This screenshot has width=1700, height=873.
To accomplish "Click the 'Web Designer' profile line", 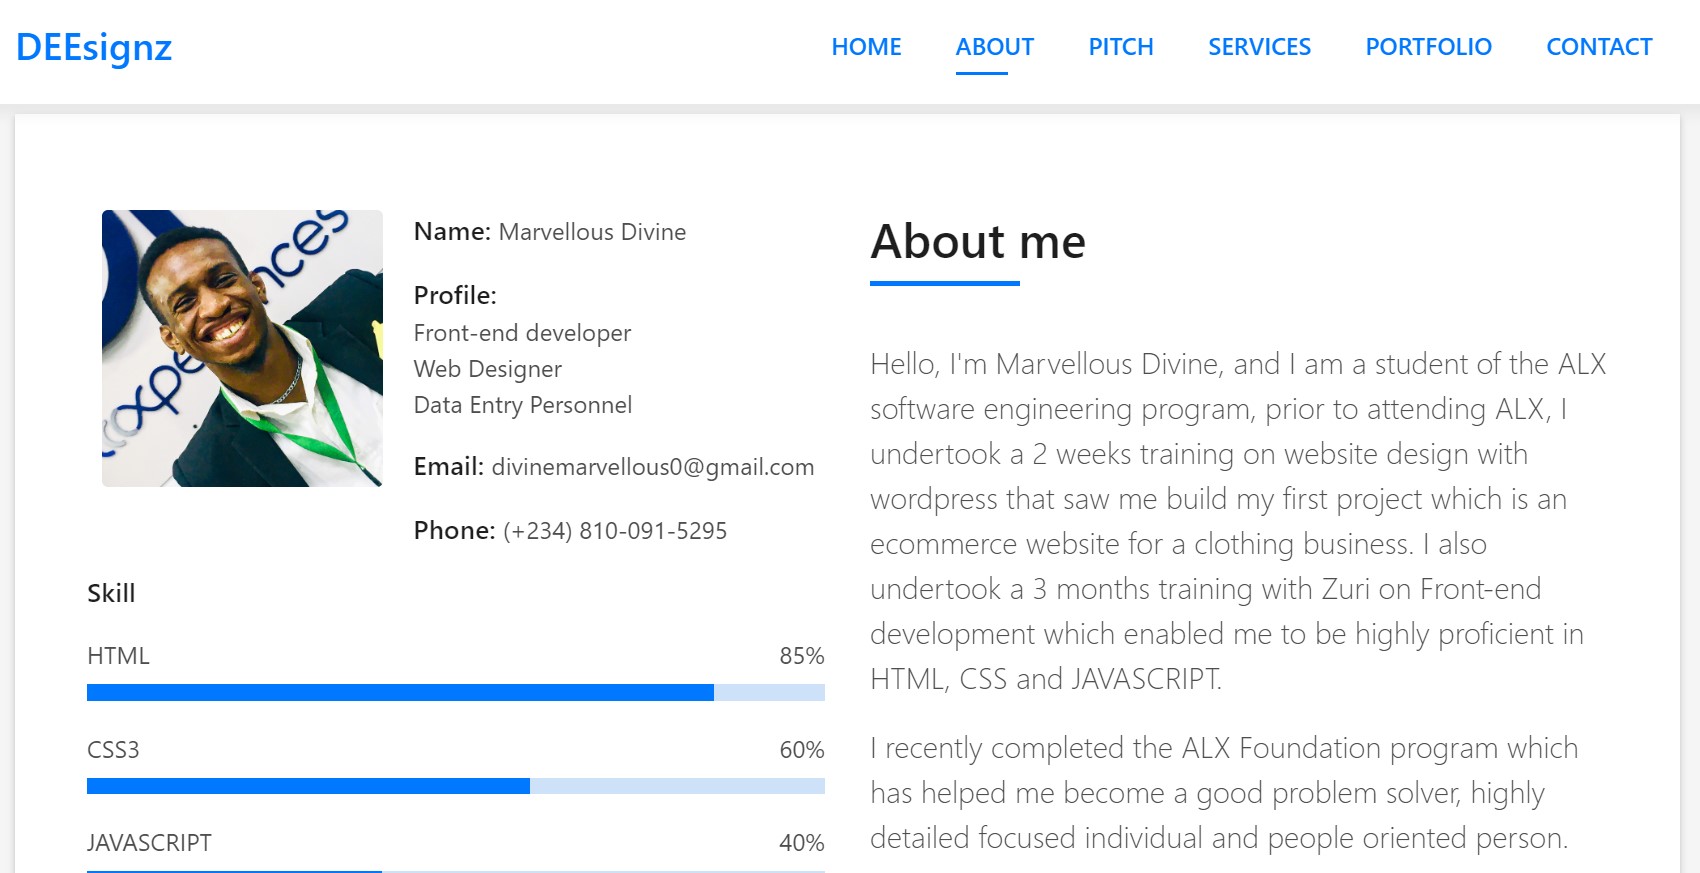I will 487,369.
